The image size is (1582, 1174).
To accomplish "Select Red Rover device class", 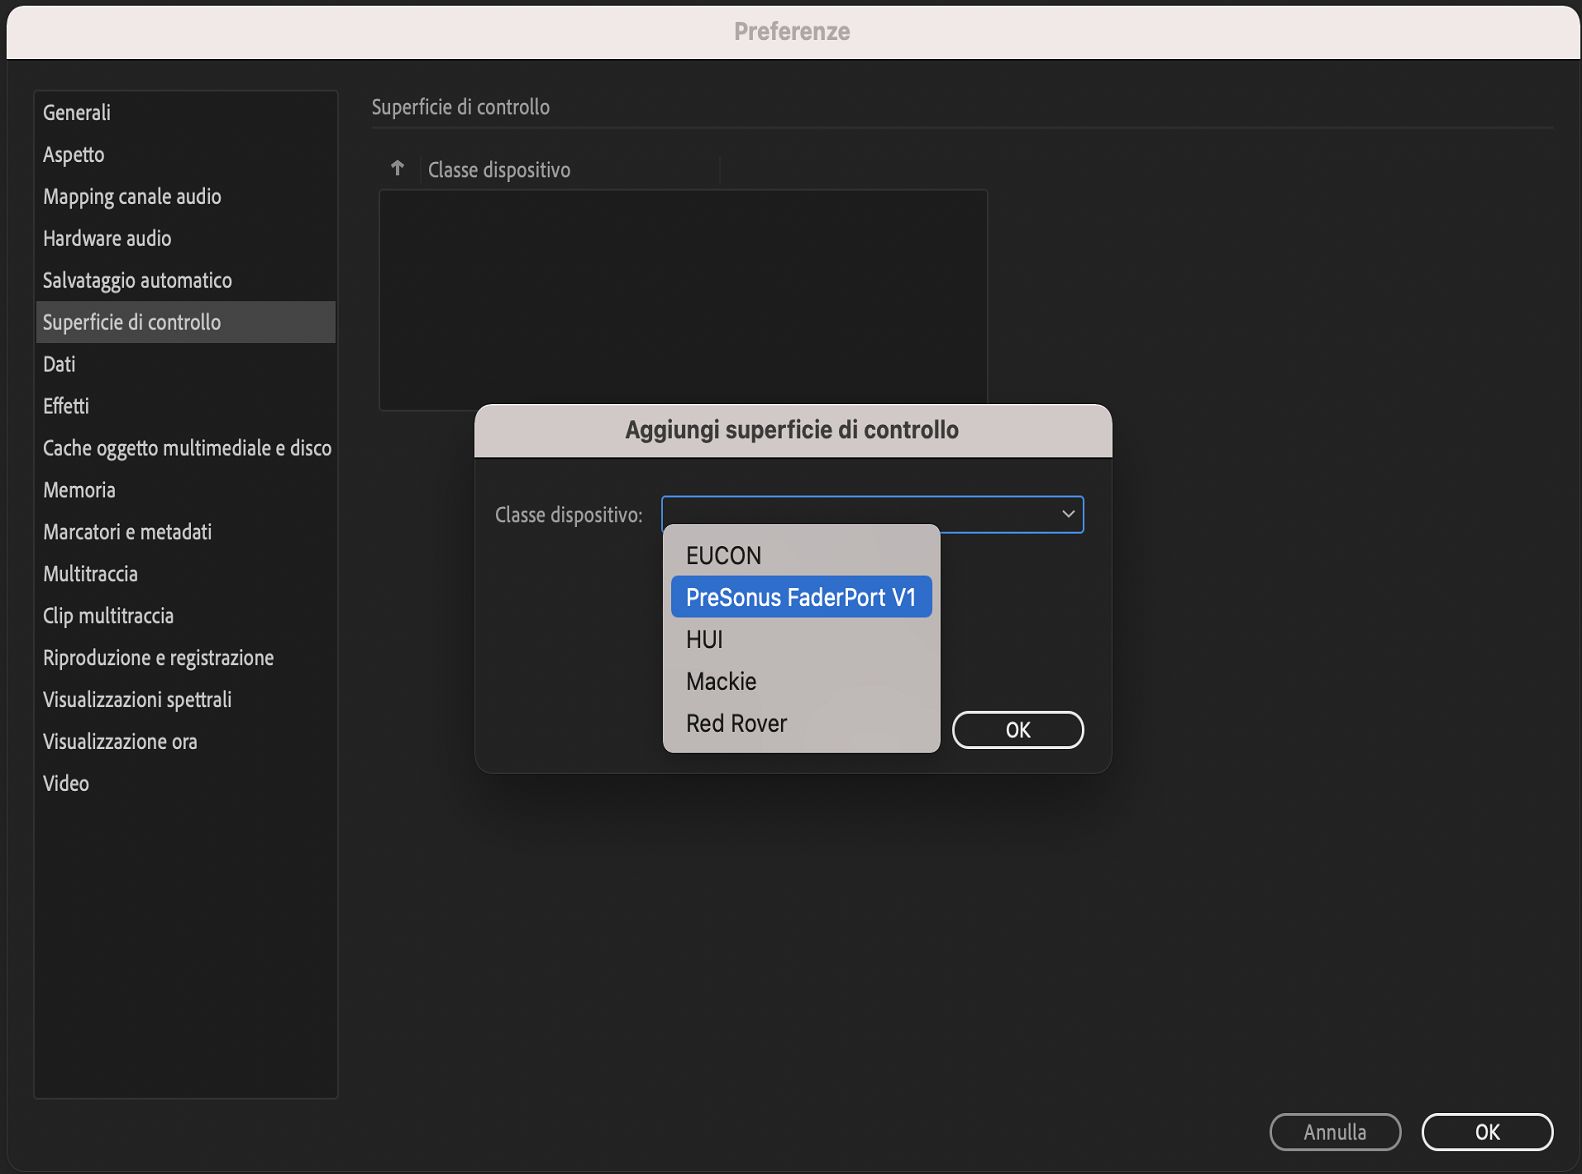I will tap(801, 723).
